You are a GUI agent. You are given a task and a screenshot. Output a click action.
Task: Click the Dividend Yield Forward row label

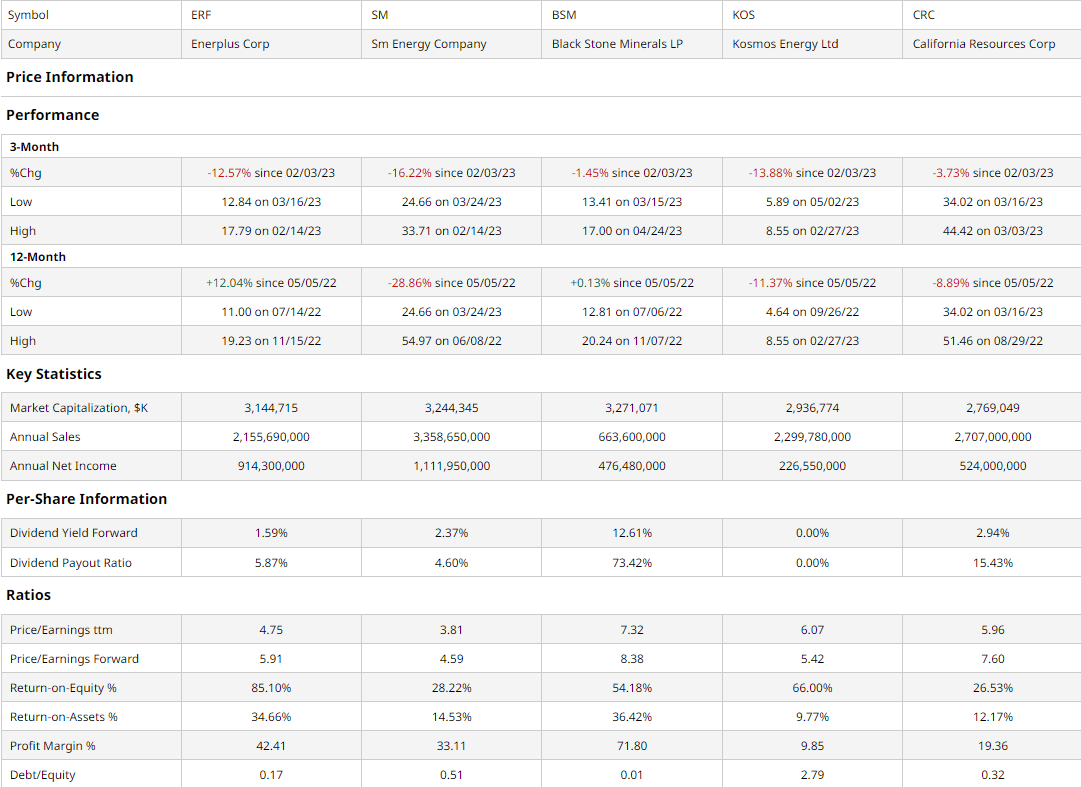click(74, 533)
